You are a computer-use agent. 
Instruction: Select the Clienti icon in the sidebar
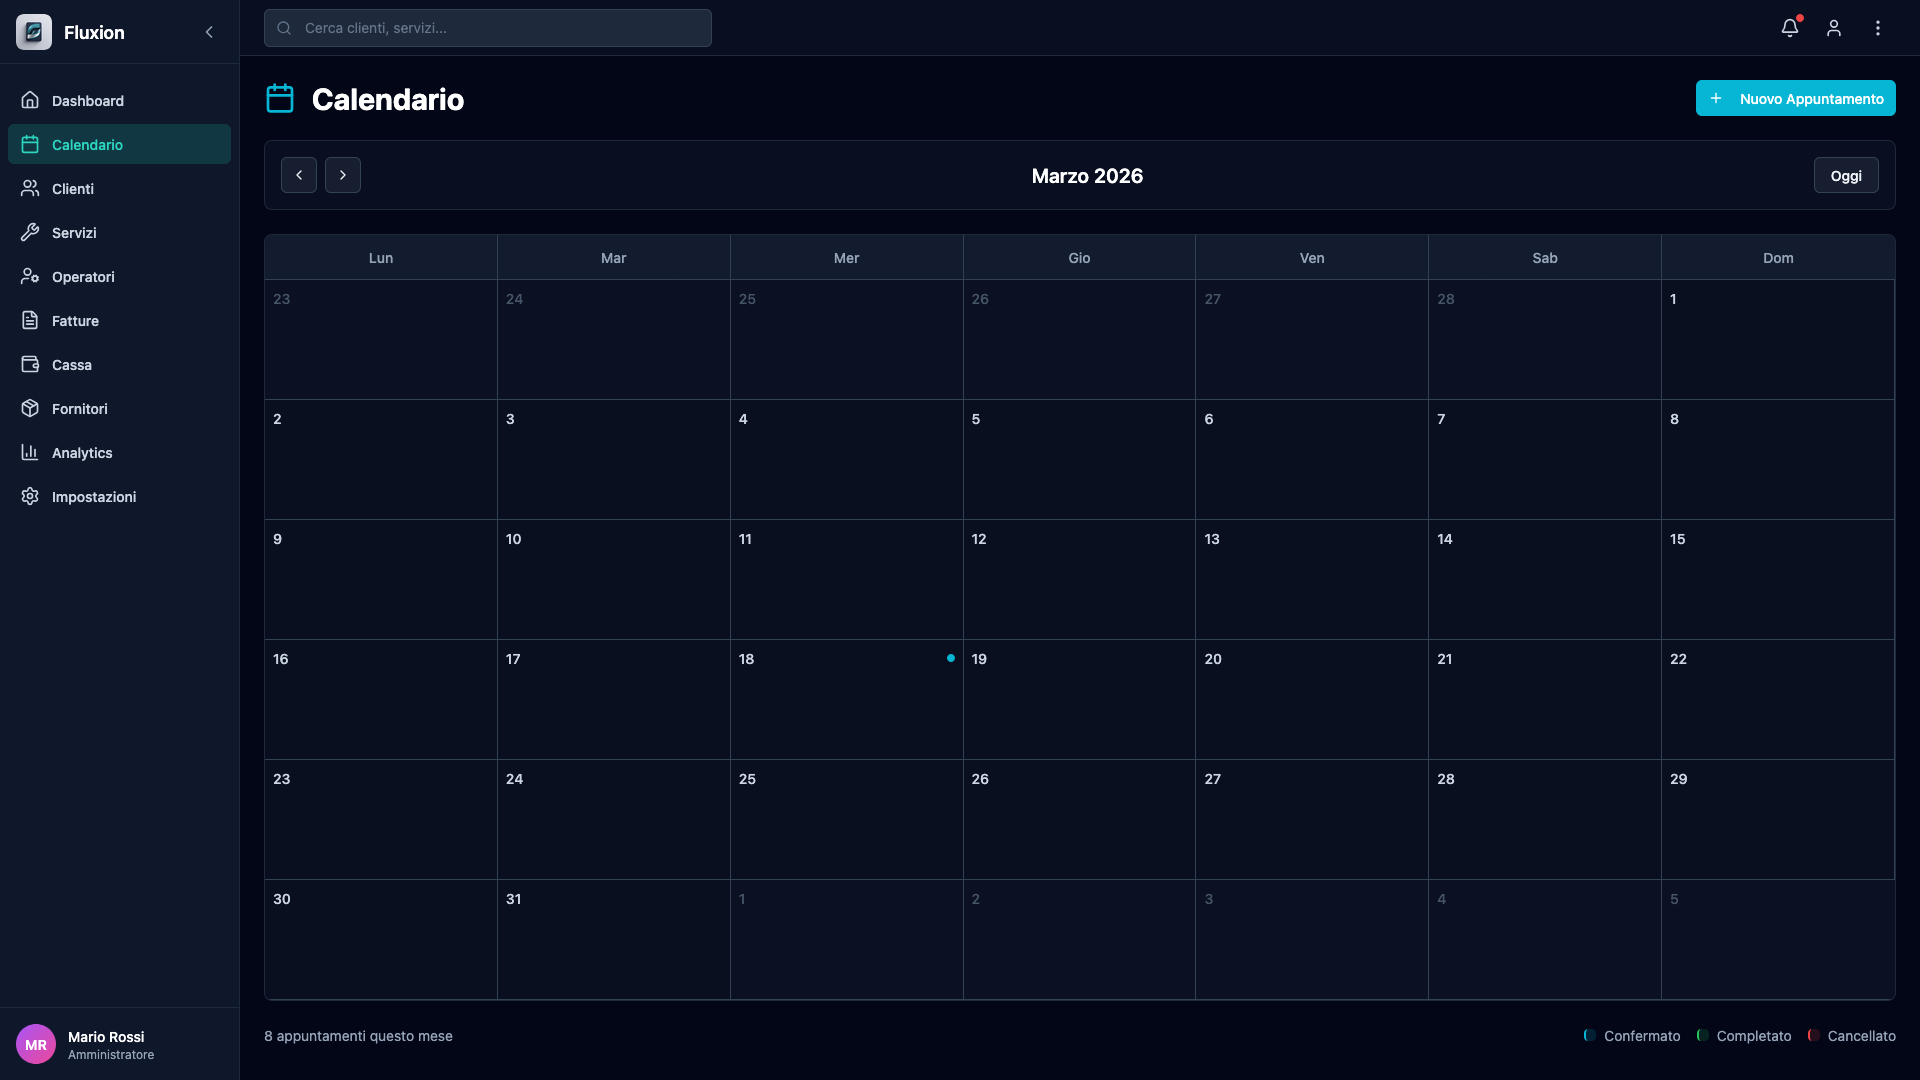pos(30,188)
